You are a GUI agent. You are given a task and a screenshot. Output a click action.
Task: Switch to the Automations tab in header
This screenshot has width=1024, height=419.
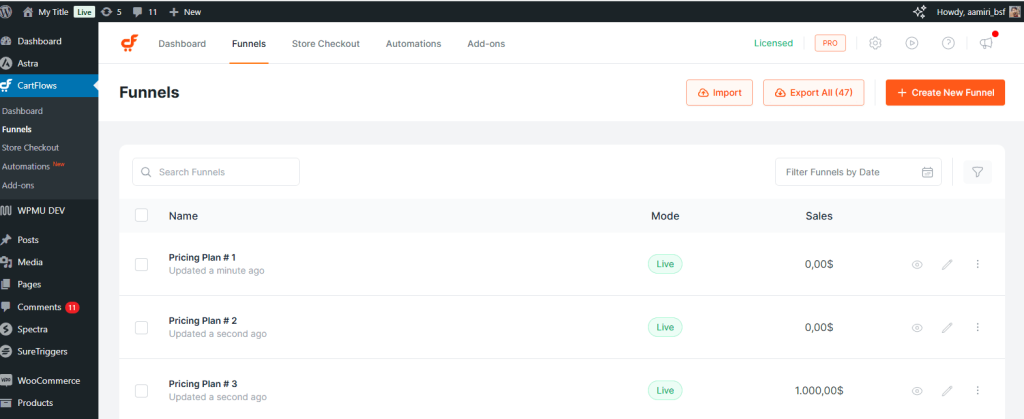pyautogui.click(x=413, y=44)
